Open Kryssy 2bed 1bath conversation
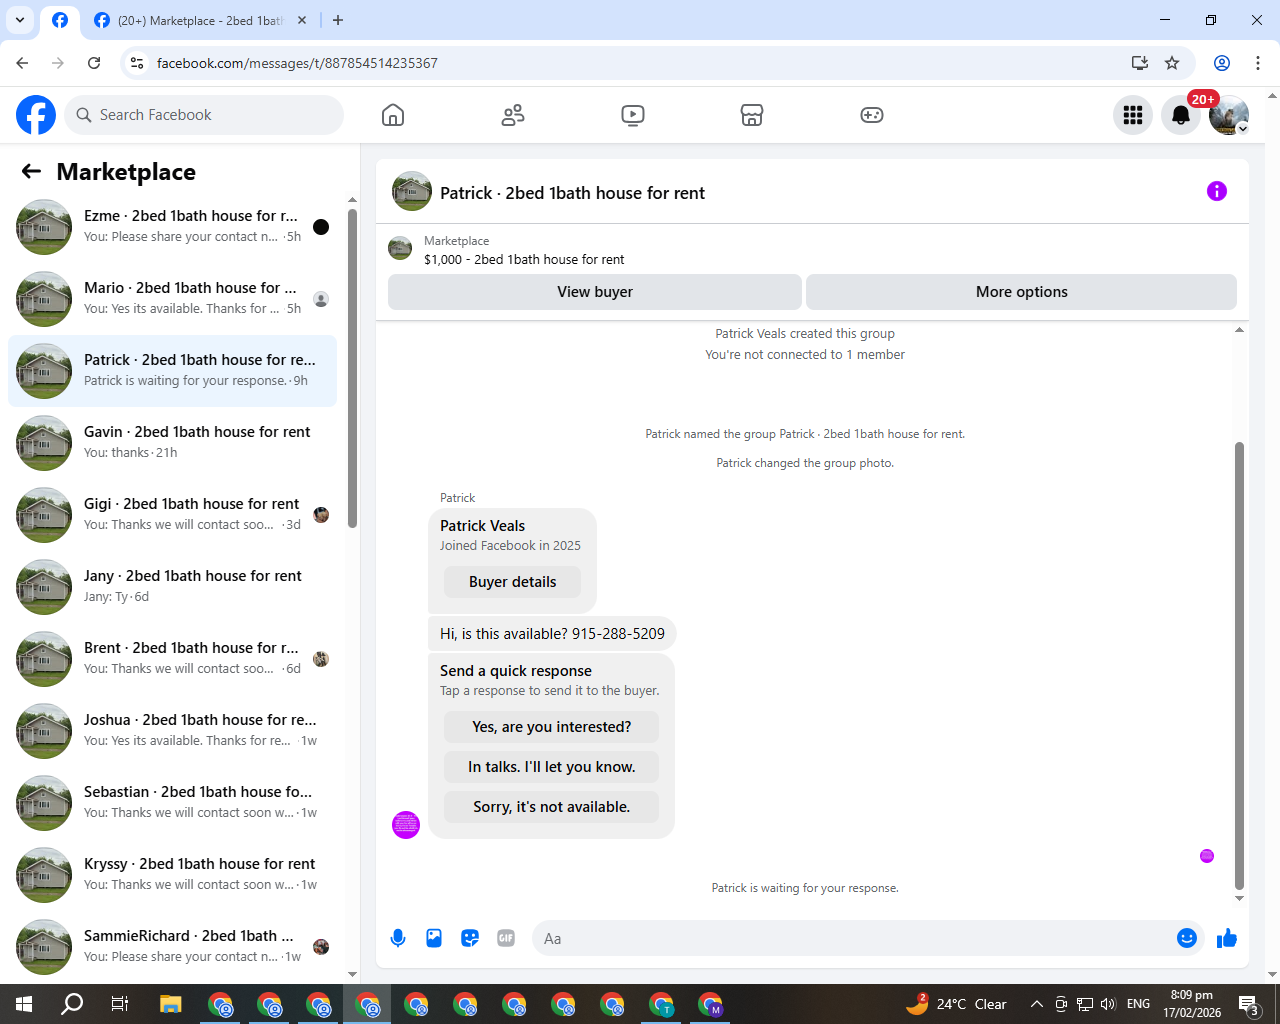 point(172,875)
